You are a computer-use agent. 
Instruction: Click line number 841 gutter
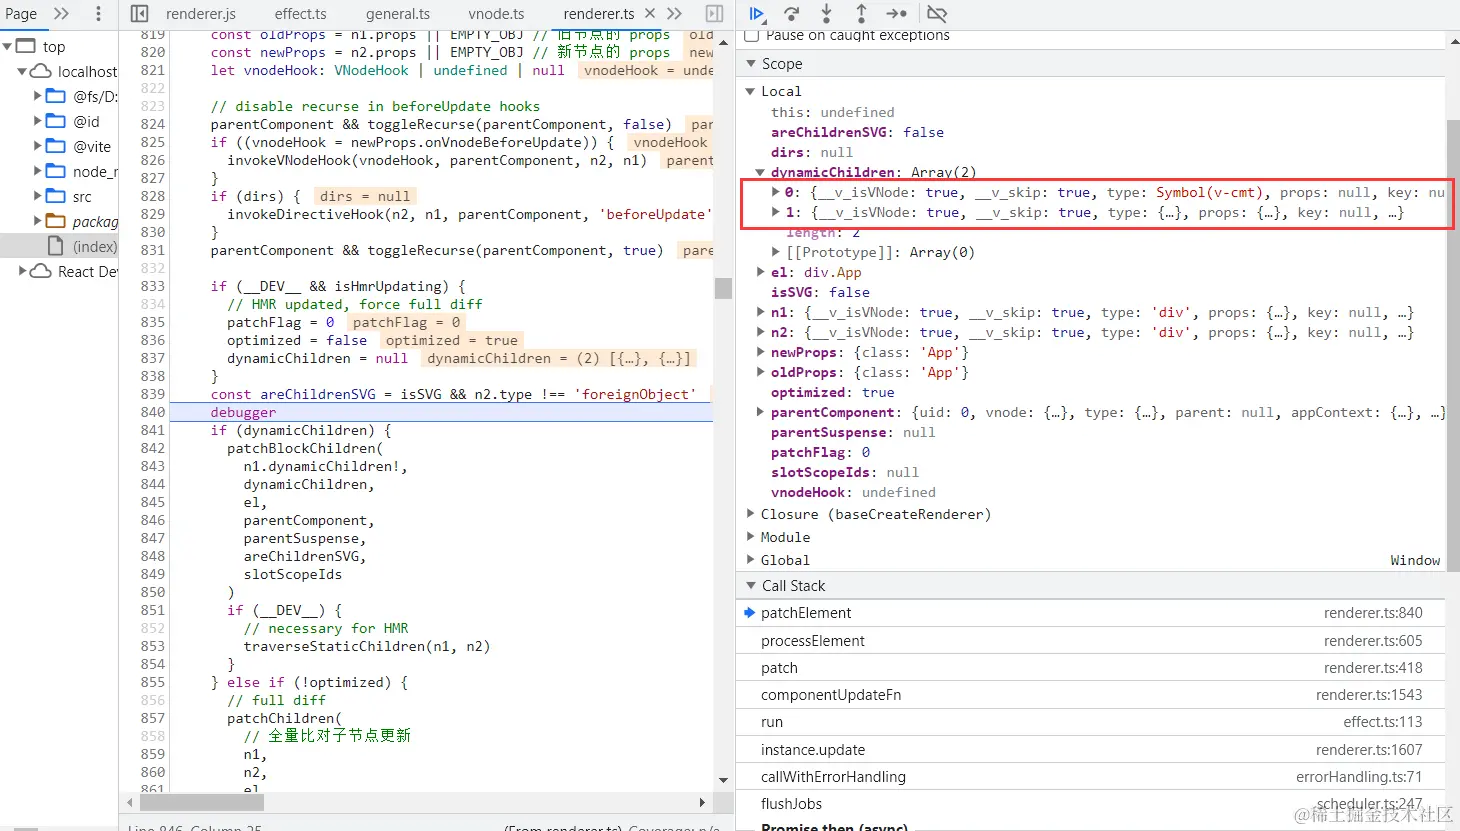(x=152, y=430)
